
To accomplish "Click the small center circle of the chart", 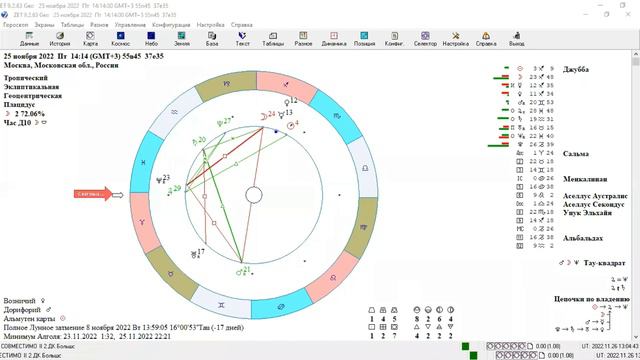I will click(x=254, y=195).
